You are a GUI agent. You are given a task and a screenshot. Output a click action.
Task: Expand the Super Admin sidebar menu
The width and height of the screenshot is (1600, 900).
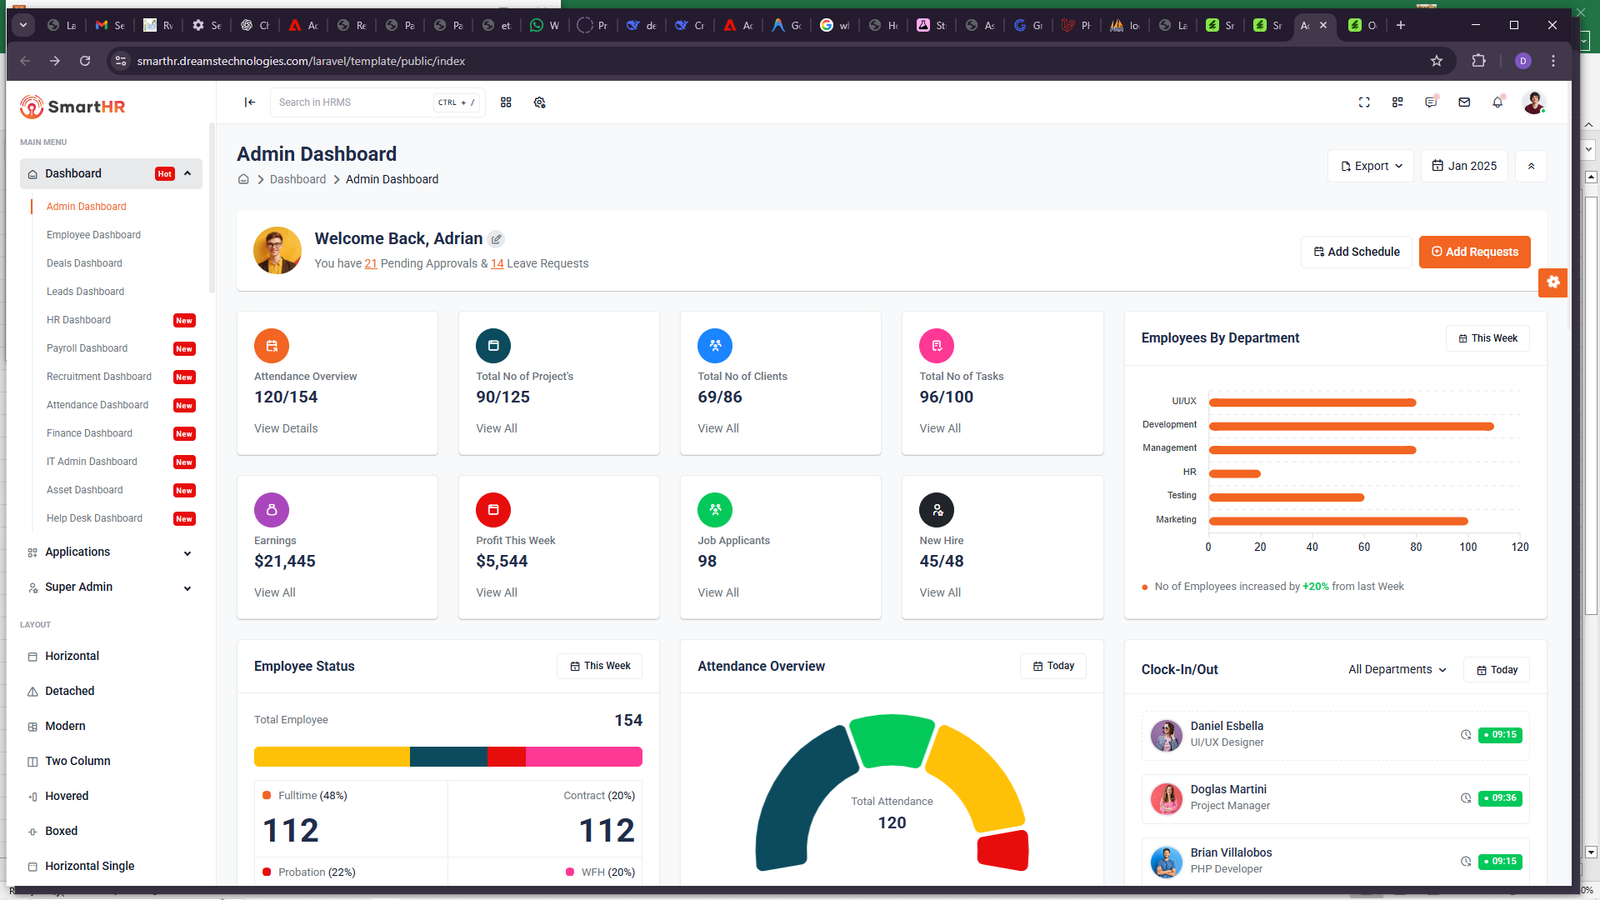pos(187,588)
